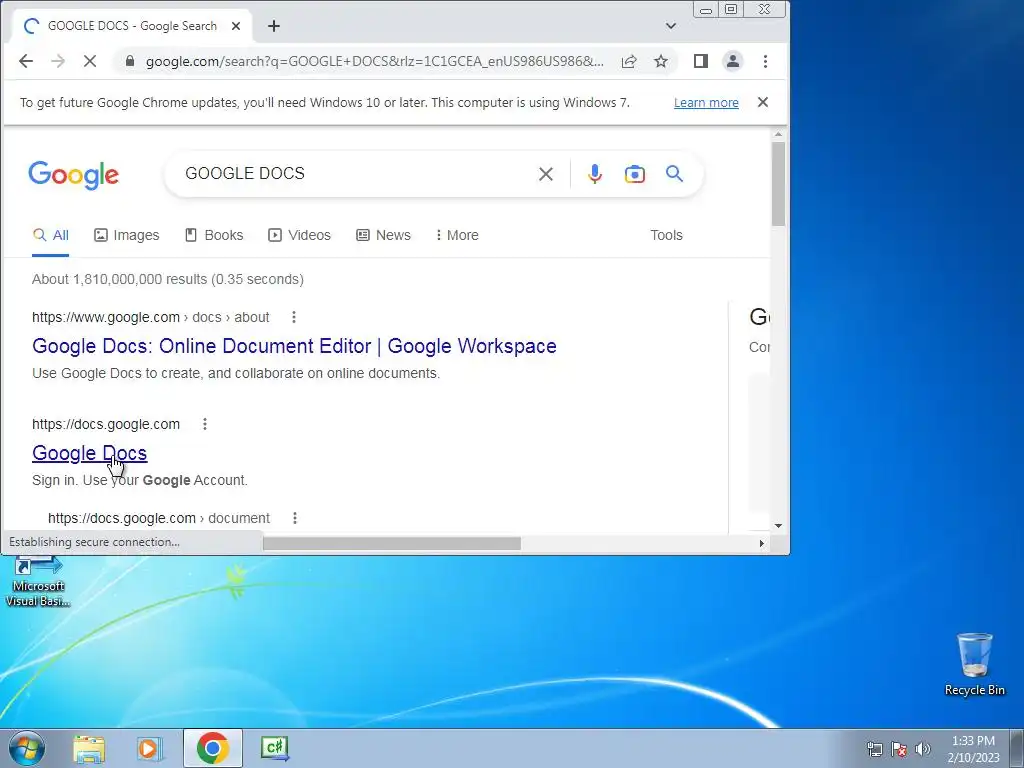Search by image using the camera icon
This screenshot has height=768, width=1024.
[x=634, y=174]
